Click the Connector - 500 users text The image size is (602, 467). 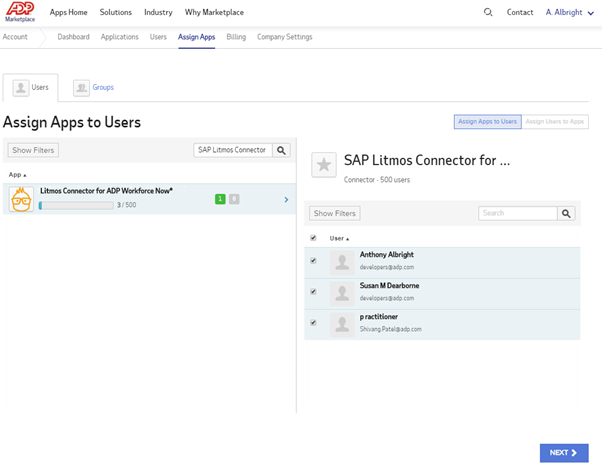[x=377, y=180]
